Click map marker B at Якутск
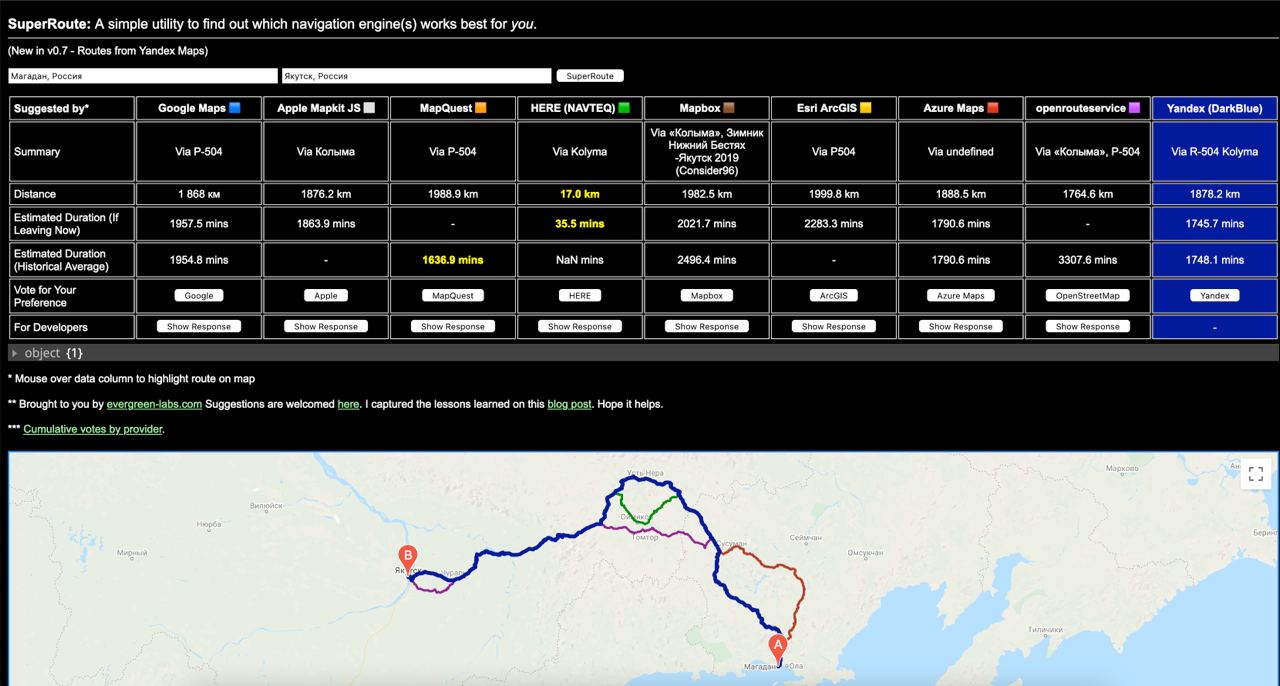Screen dimensions: 1280x686 (408, 560)
